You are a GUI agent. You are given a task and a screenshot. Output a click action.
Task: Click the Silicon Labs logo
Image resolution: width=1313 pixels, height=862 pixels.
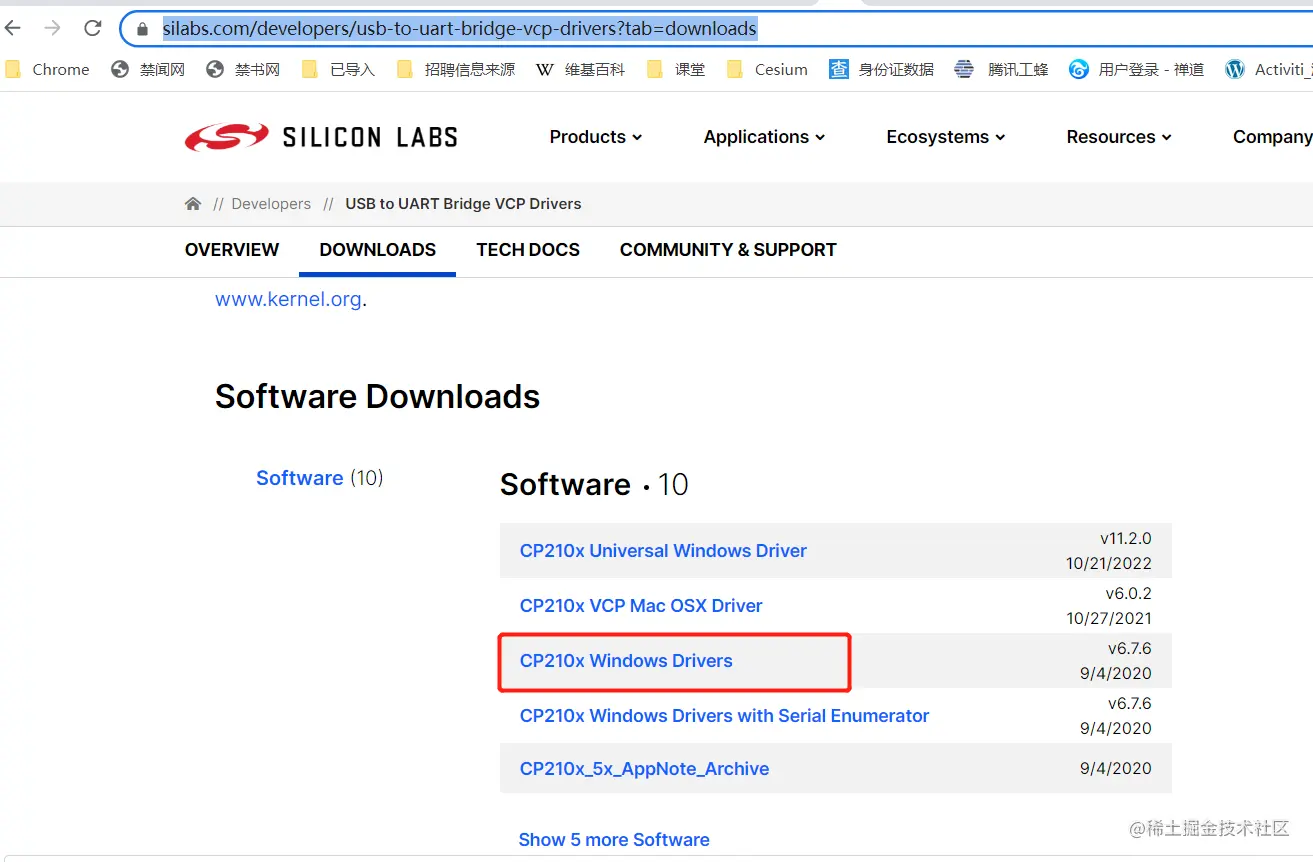pyautogui.click(x=321, y=137)
